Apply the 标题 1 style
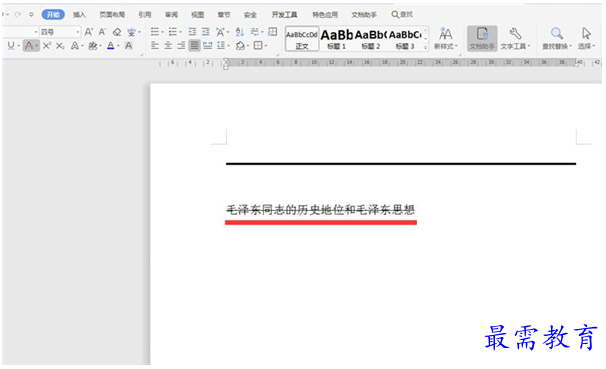 coord(337,39)
